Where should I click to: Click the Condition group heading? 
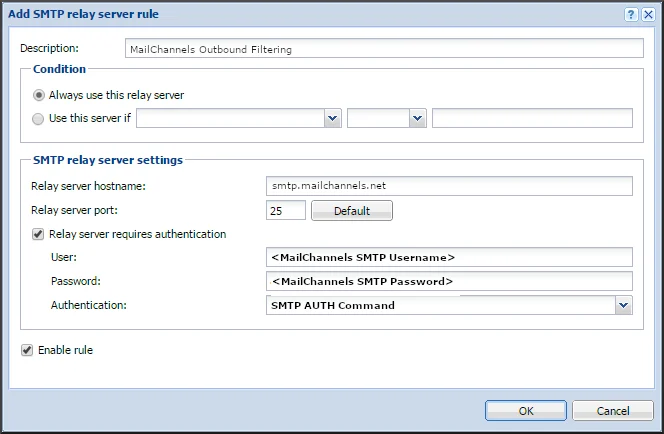coord(59,69)
